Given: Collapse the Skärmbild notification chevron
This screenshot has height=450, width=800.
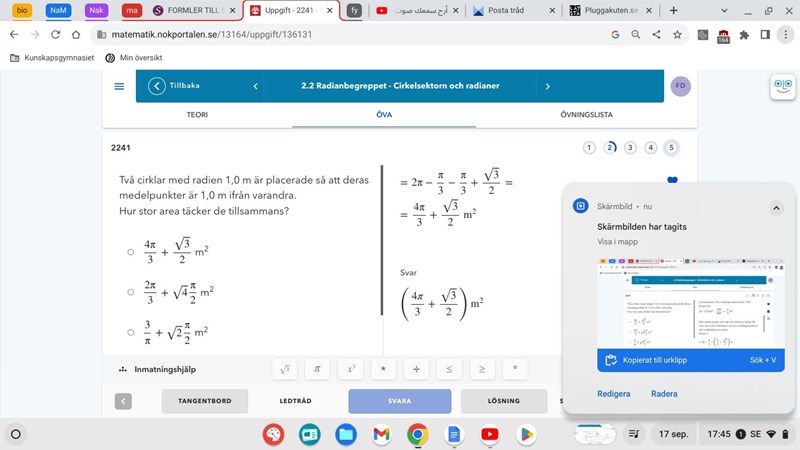Looking at the screenshot, I should pyautogui.click(x=775, y=207).
